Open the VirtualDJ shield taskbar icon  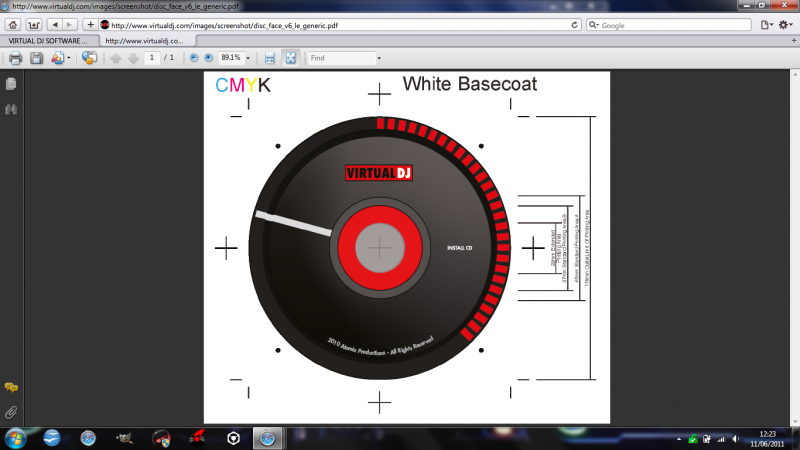pos(161,438)
